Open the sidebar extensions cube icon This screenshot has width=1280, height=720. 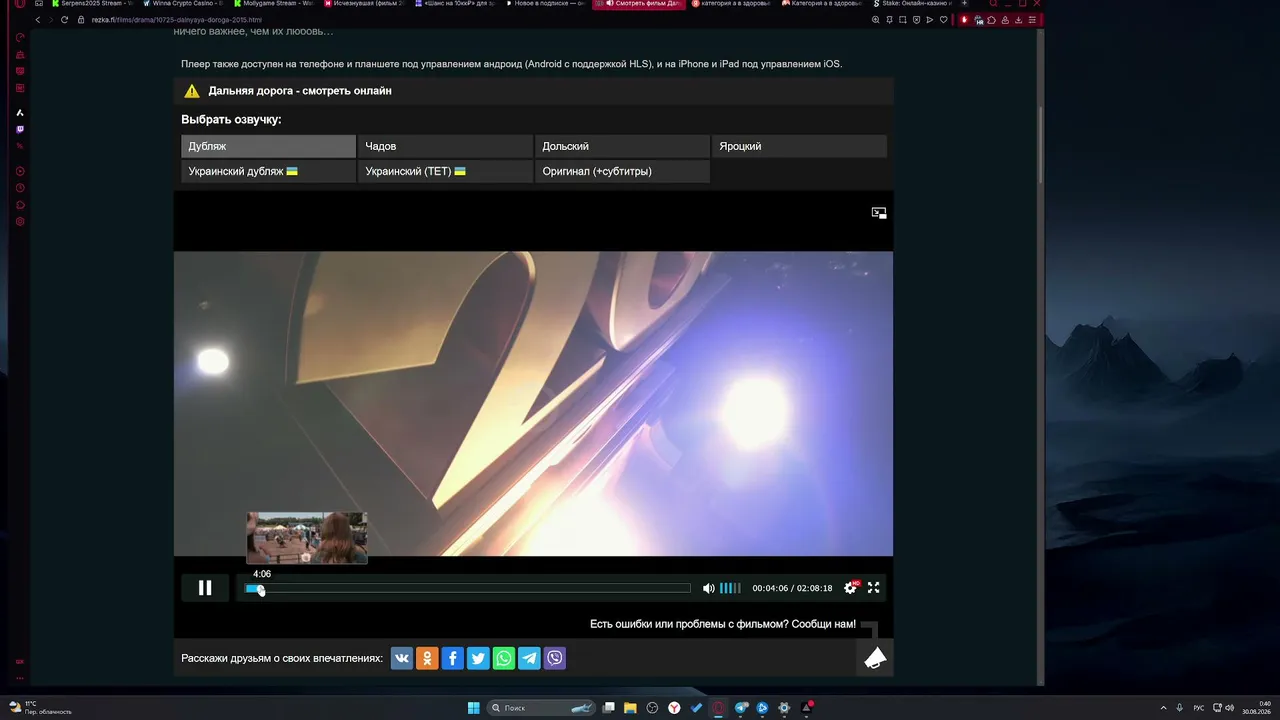pos(20,205)
